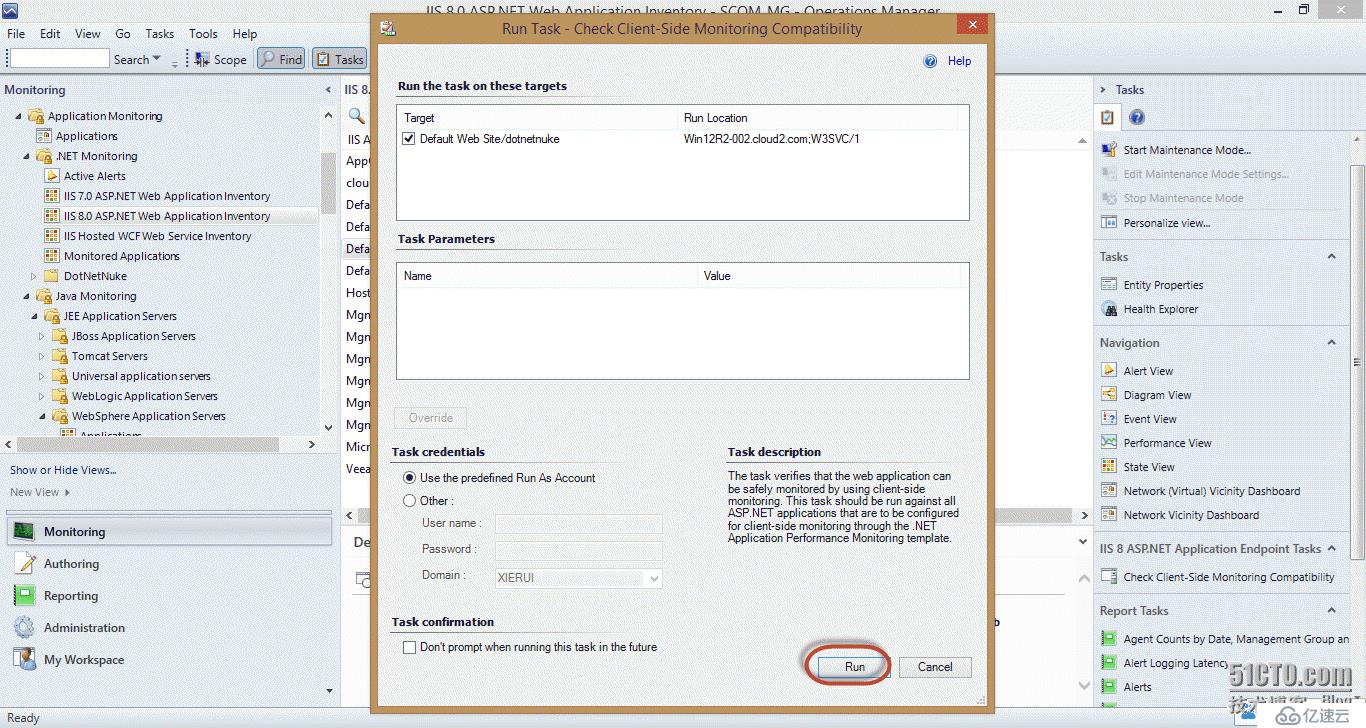Select the Other credentials radio option
The width and height of the screenshot is (1366, 728).
pyautogui.click(x=409, y=501)
